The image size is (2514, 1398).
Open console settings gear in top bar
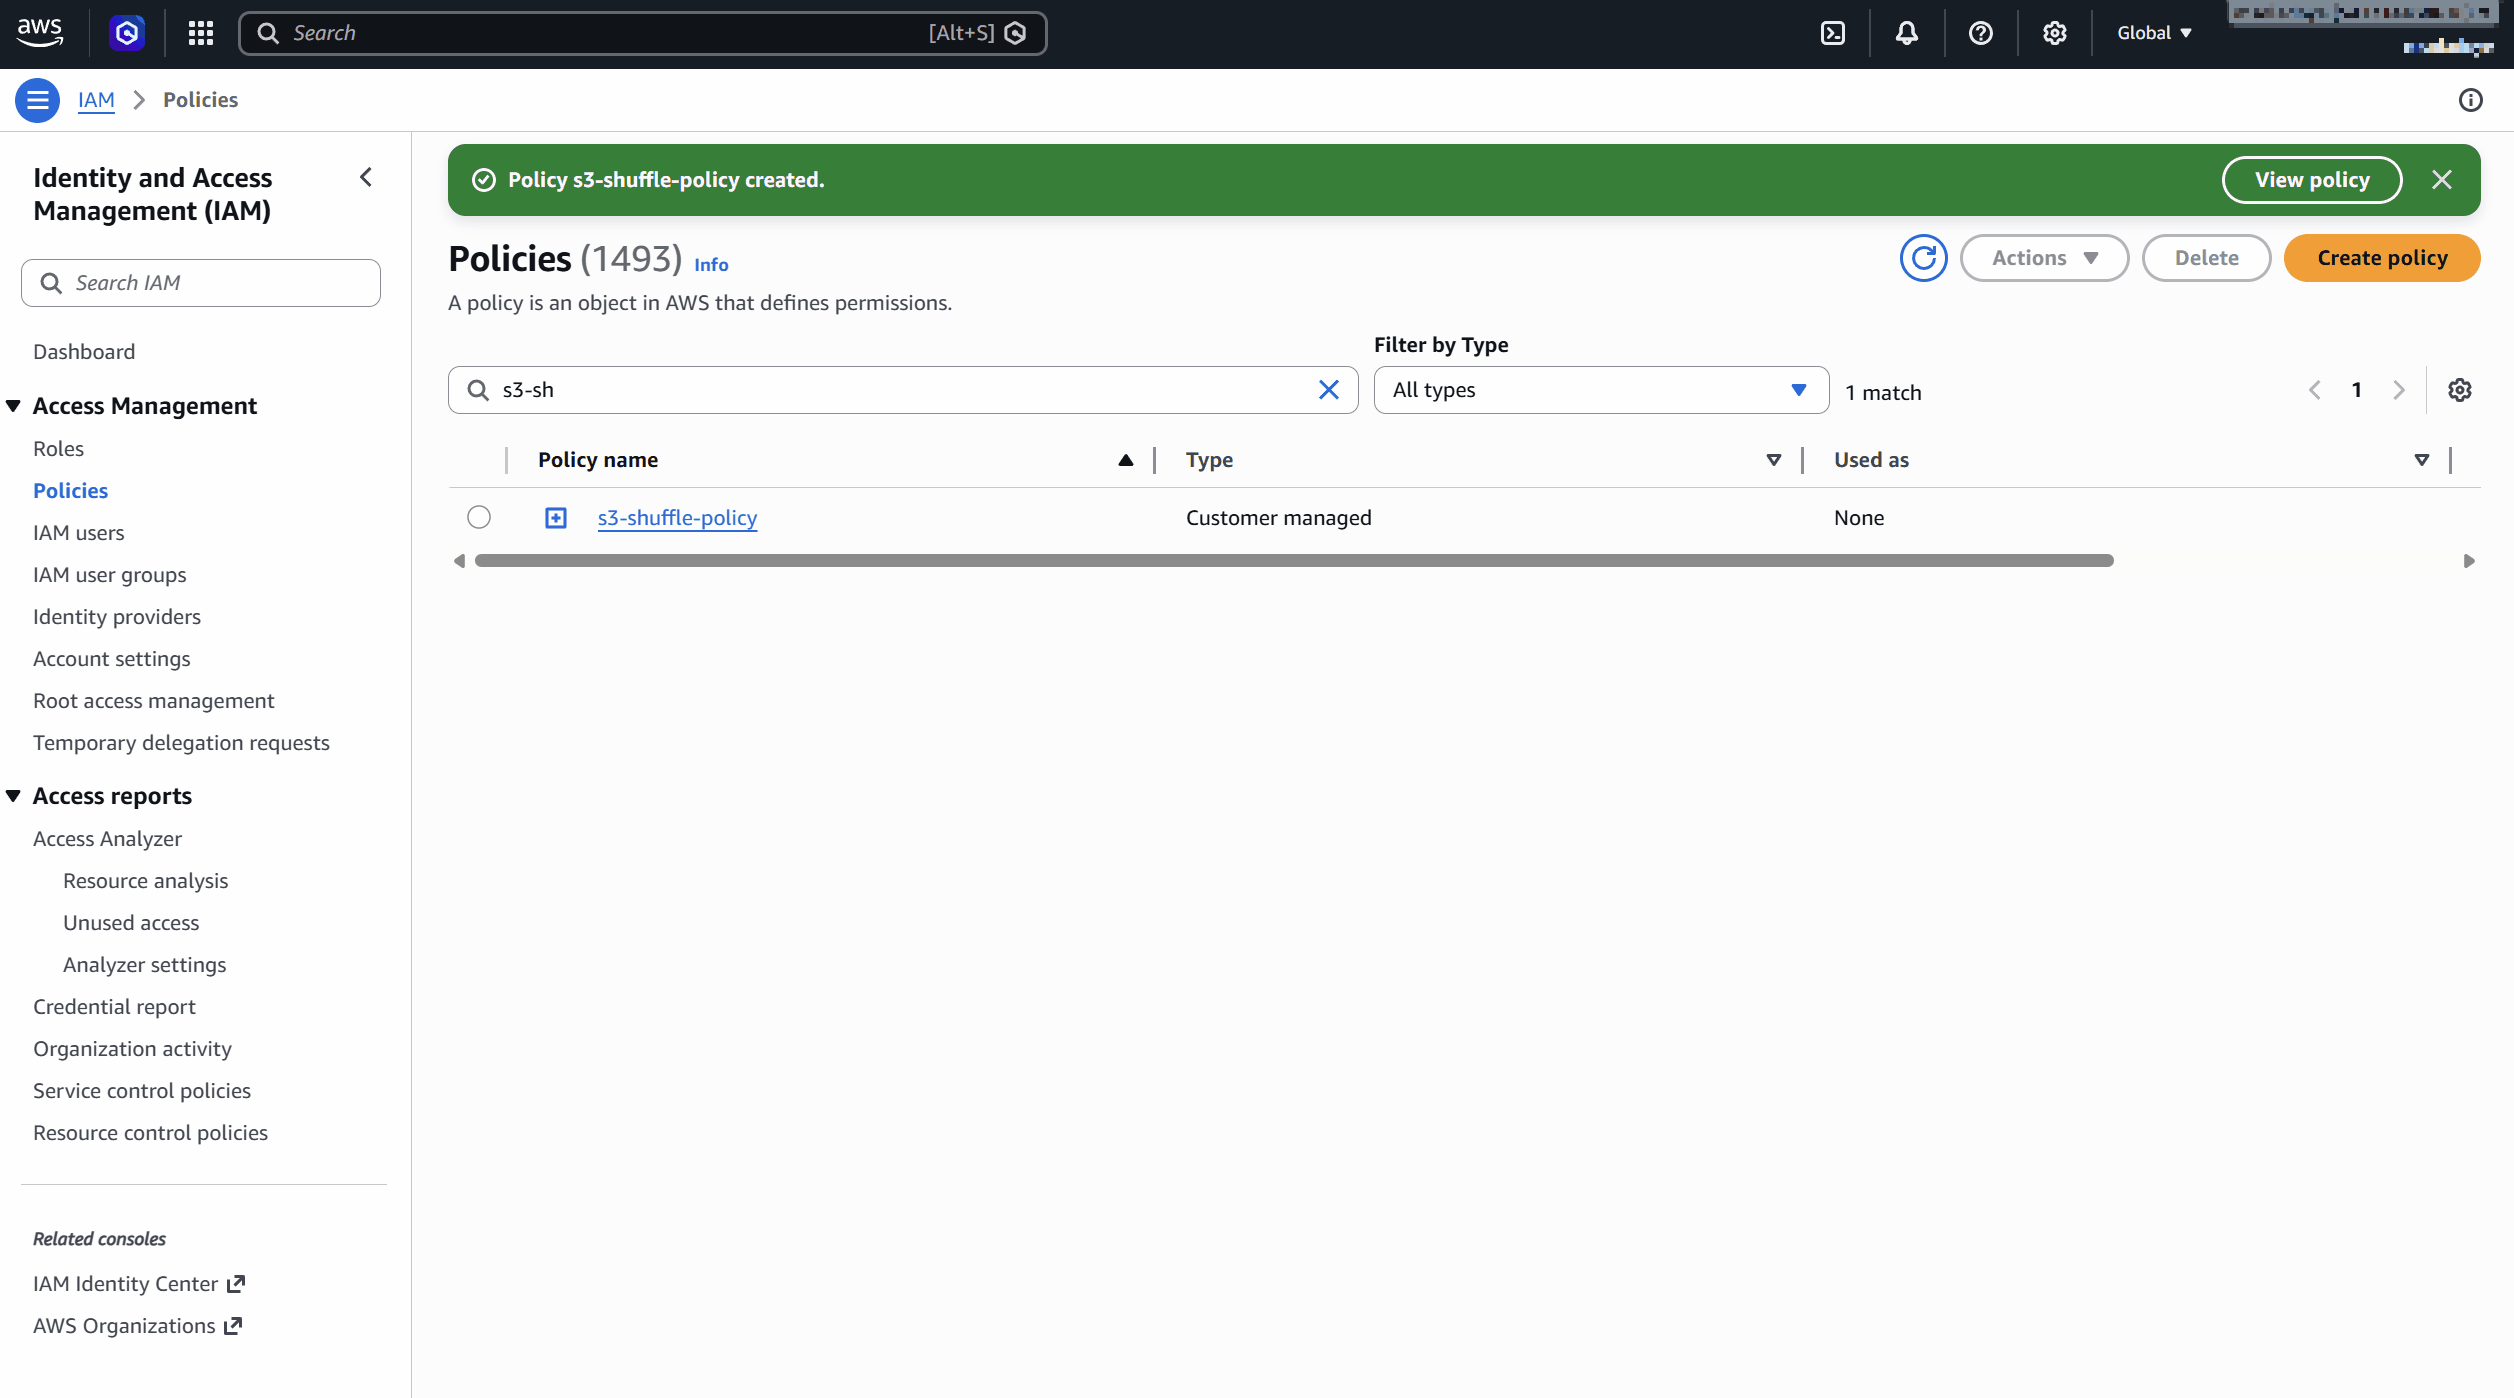coord(2055,33)
